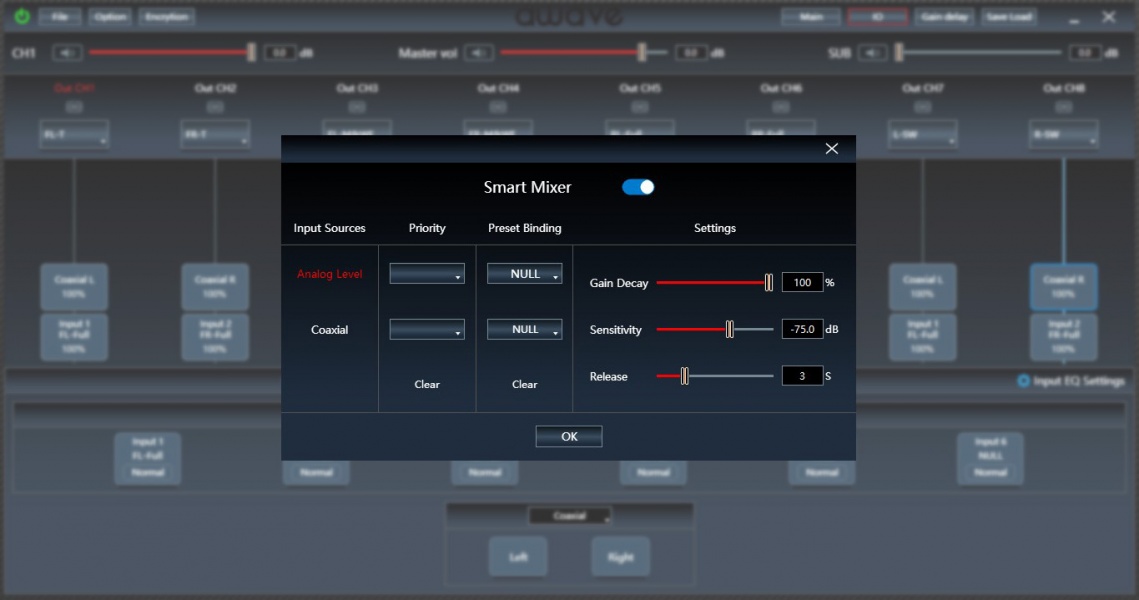Click Clear under the Priority column

427,384
